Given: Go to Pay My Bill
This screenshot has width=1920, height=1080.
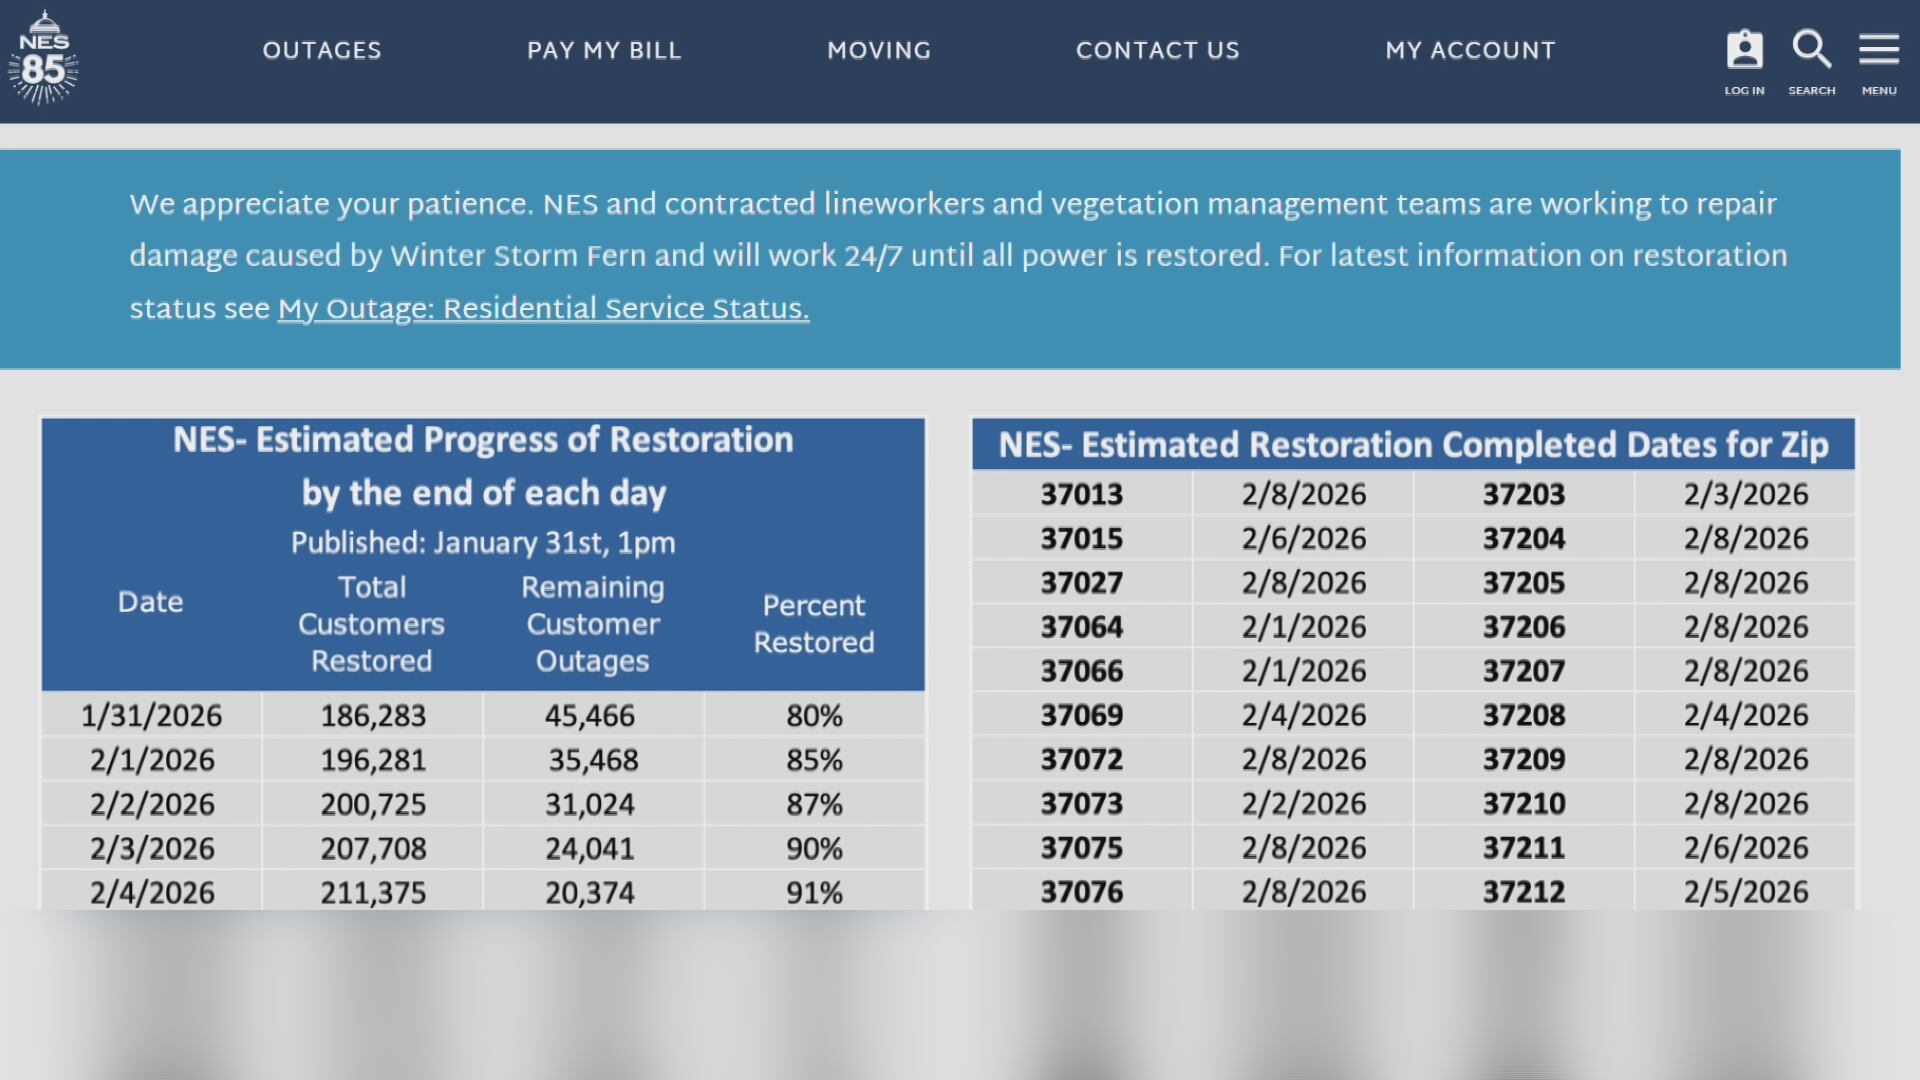Looking at the screenshot, I should 604,51.
